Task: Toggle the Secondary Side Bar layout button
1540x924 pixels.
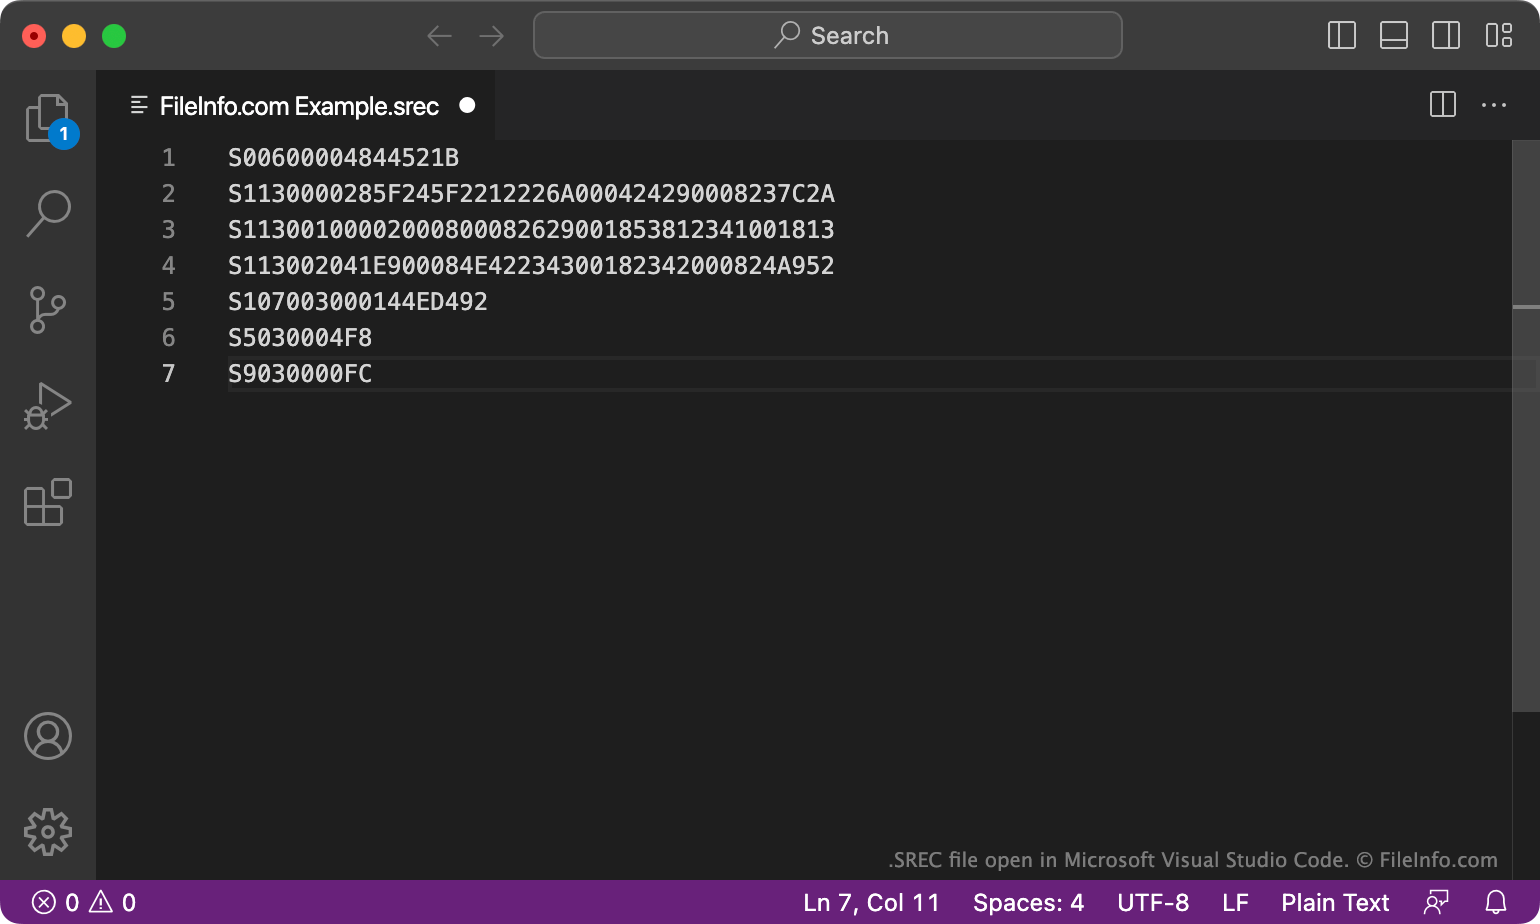Action: [x=1445, y=35]
